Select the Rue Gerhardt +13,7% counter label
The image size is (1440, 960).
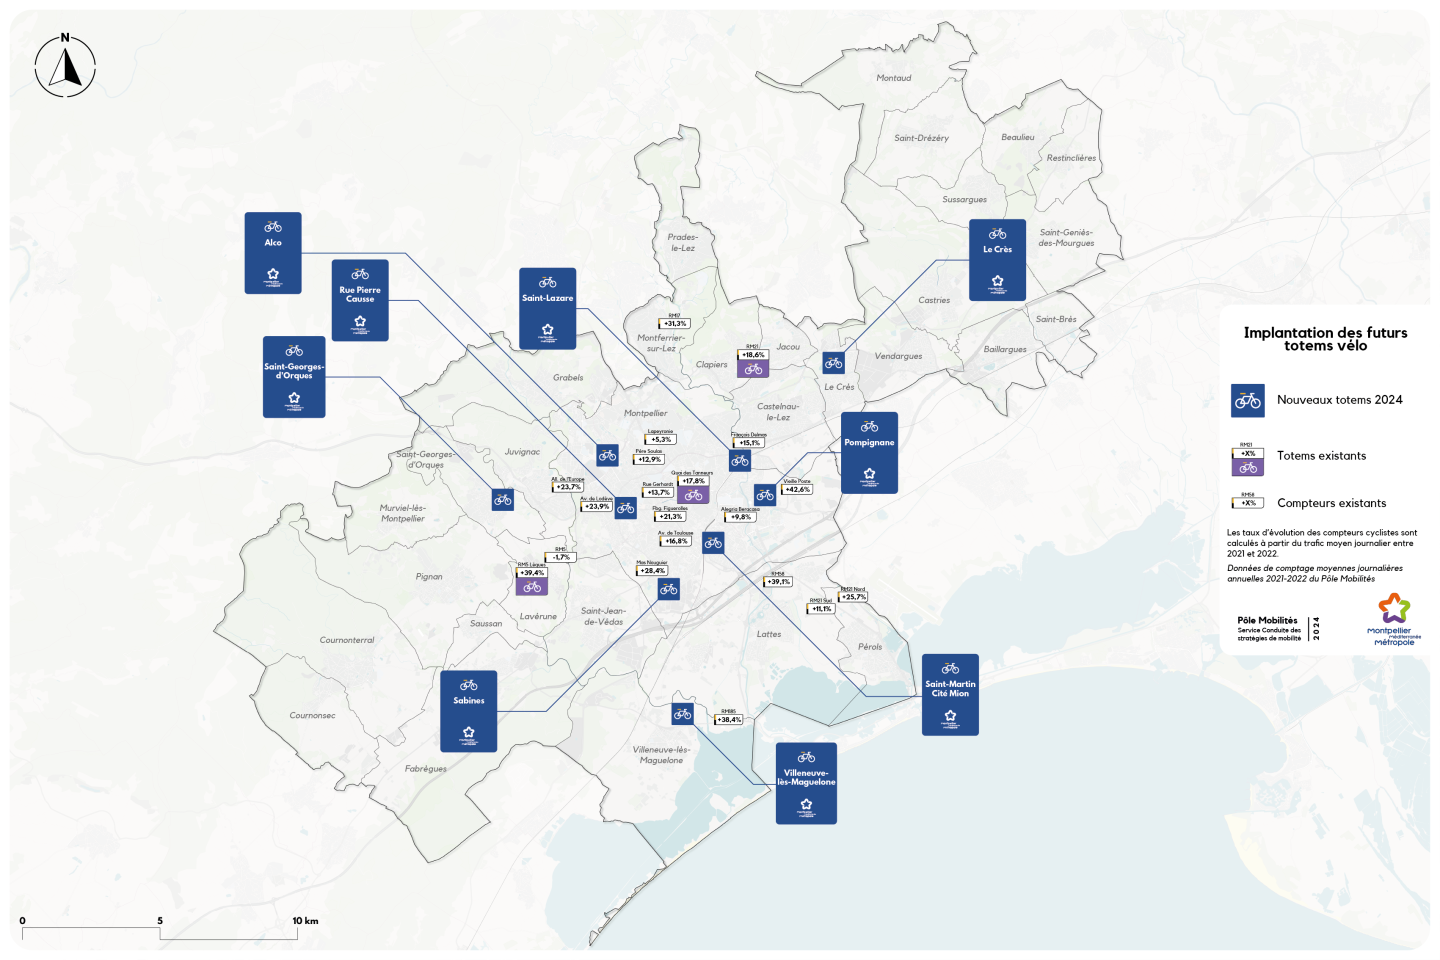point(658,490)
